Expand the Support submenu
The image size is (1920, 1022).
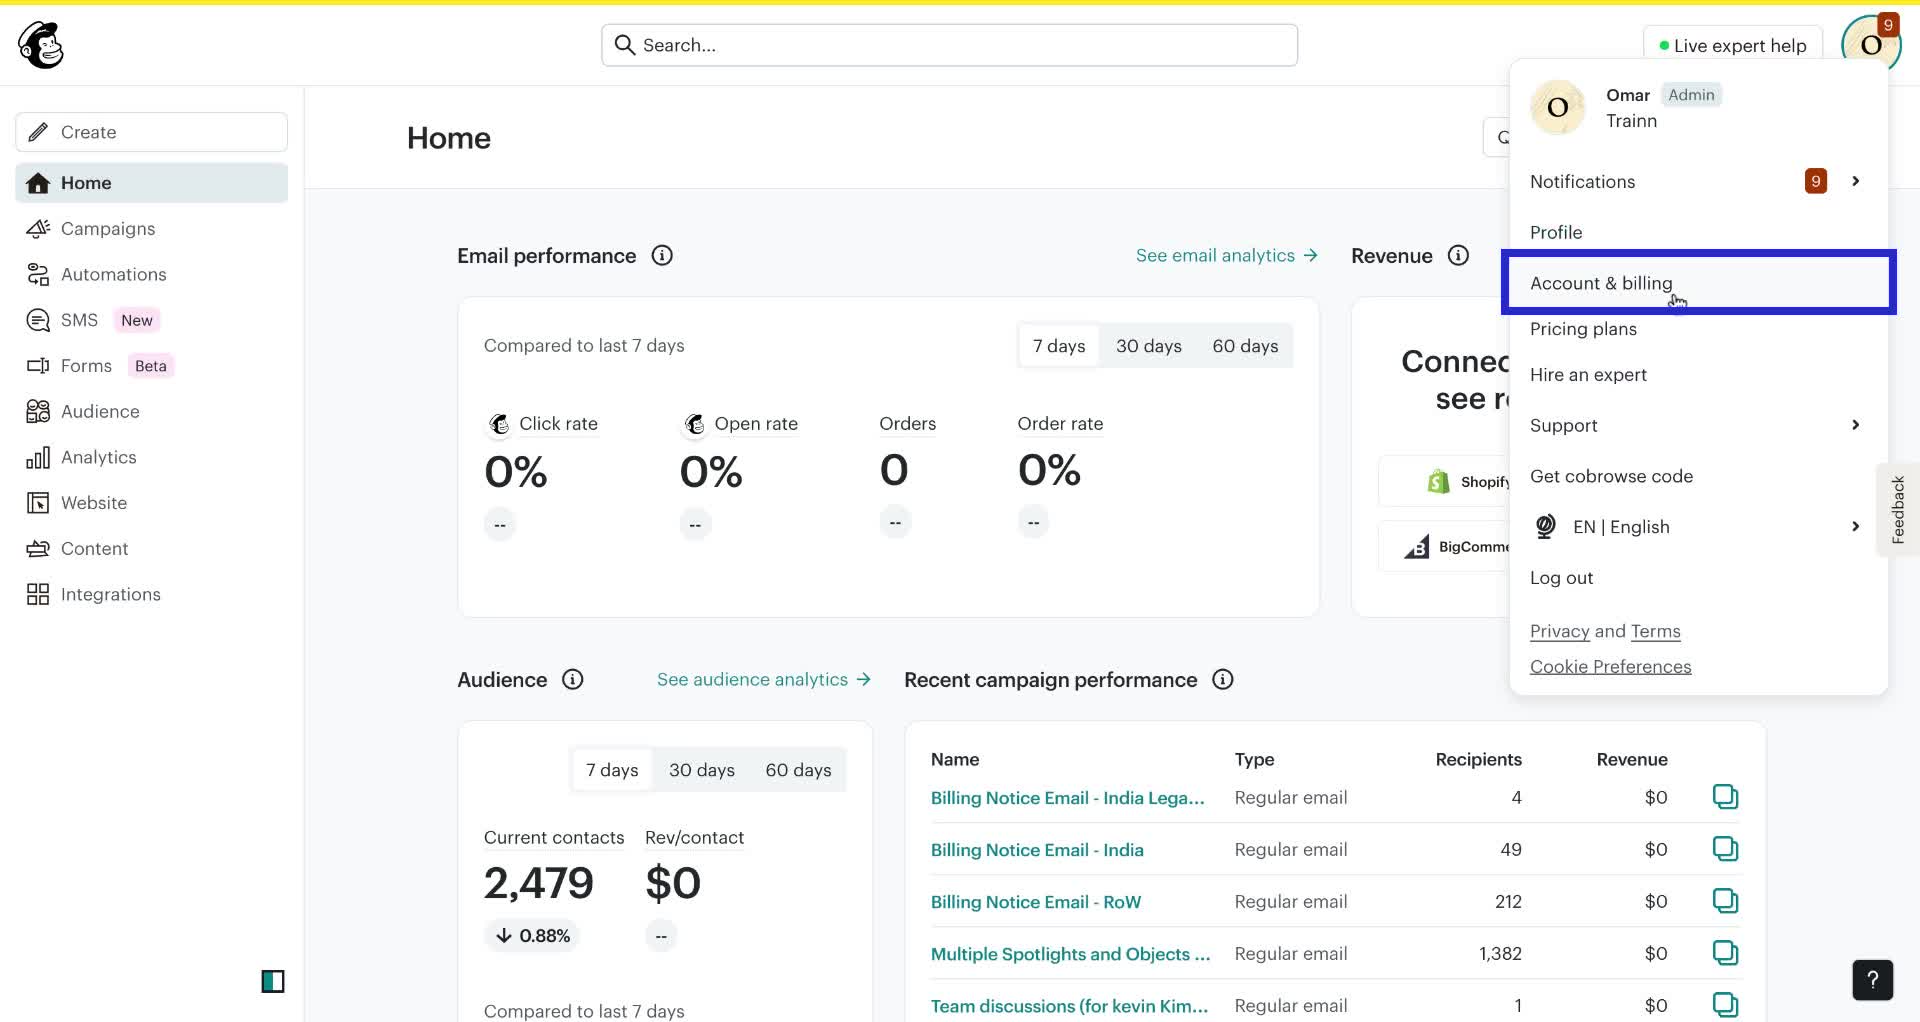tap(1855, 425)
